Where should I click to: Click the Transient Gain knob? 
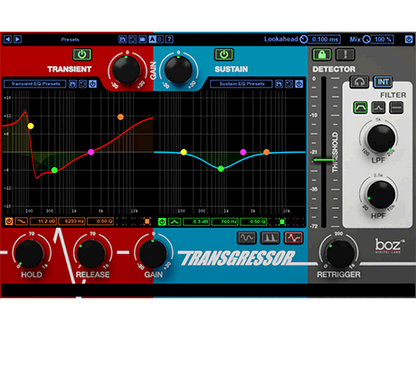tap(126, 70)
